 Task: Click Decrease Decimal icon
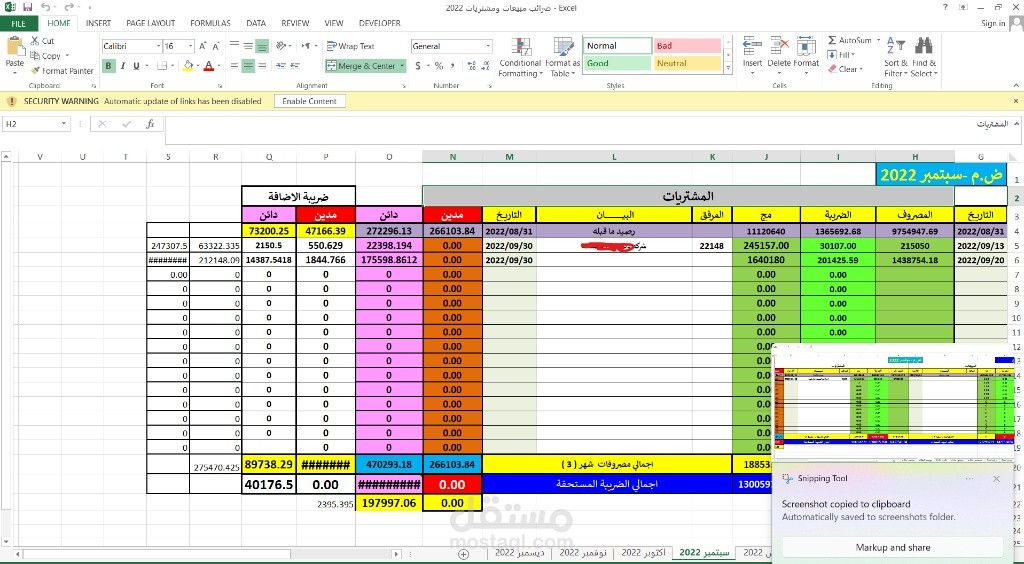click(x=485, y=66)
